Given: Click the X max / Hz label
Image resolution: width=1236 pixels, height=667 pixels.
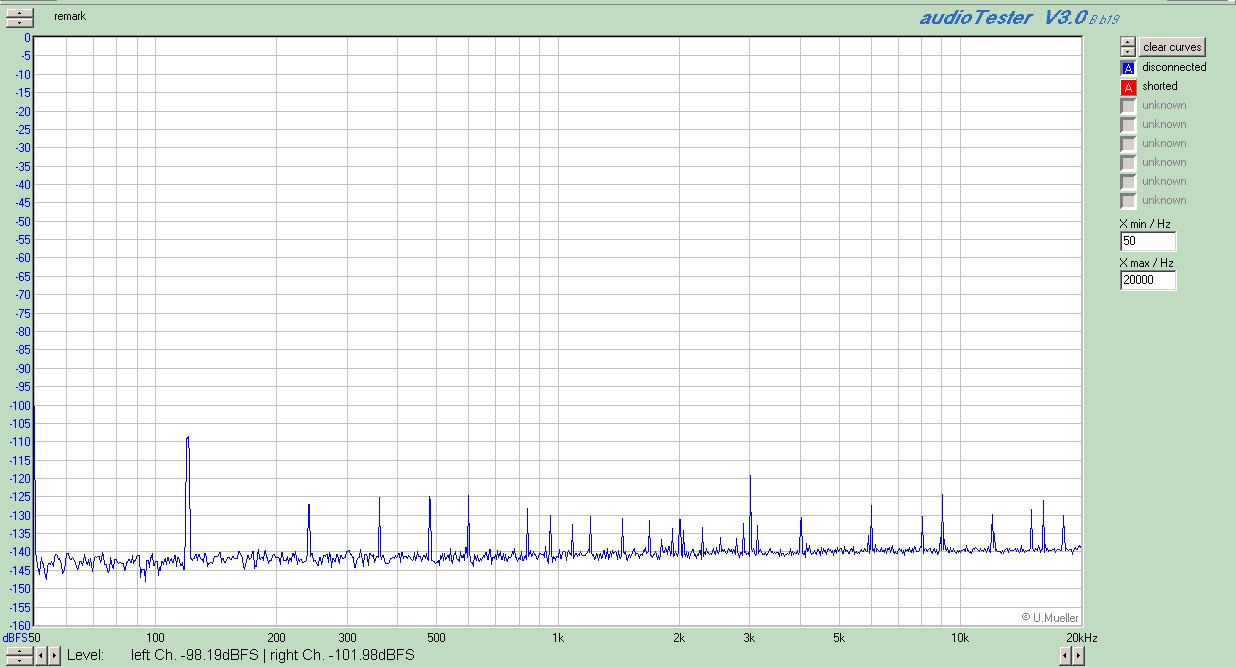Looking at the screenshot, I should tap(1147, 262).
